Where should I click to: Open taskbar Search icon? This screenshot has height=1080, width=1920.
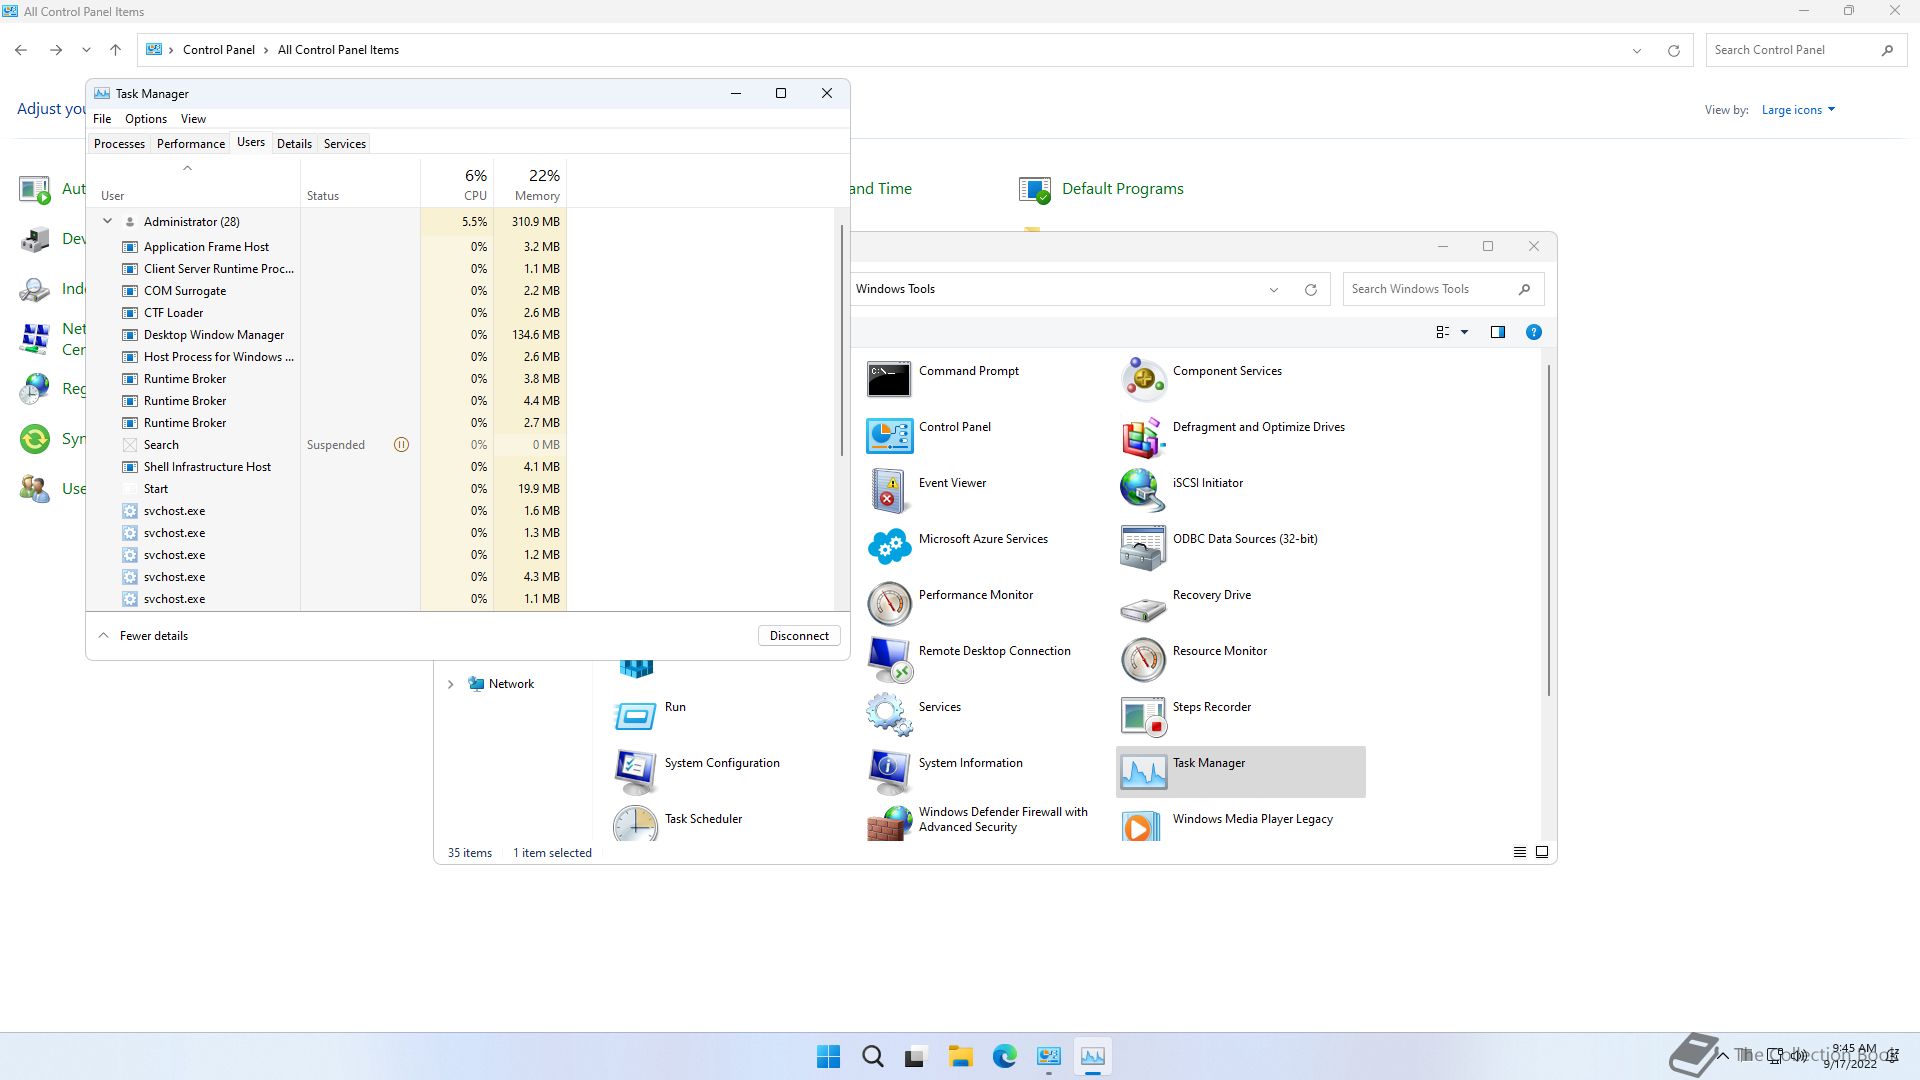[872, 1056]
